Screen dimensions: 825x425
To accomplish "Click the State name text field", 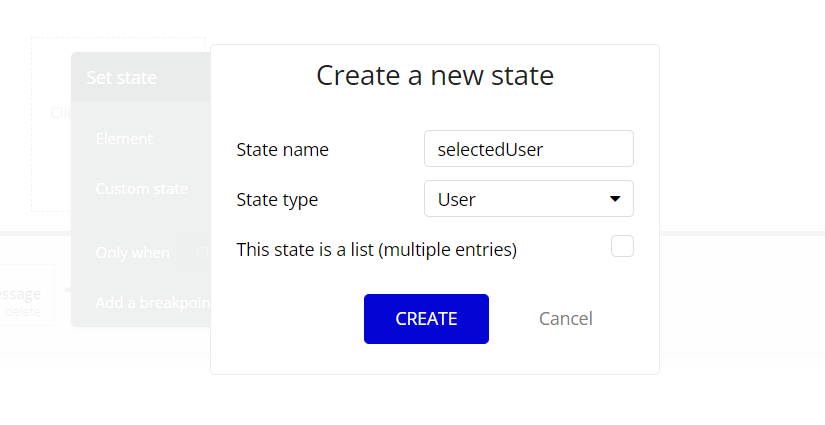I will pyautogui.click(x=528, y=149).
